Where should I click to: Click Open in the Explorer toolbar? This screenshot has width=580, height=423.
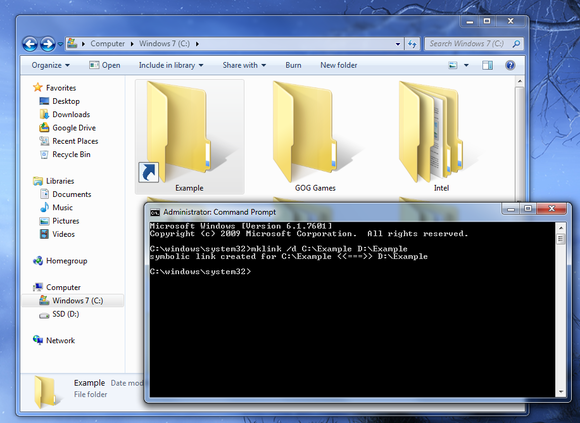pyautogui.click(x=105, y=65)
